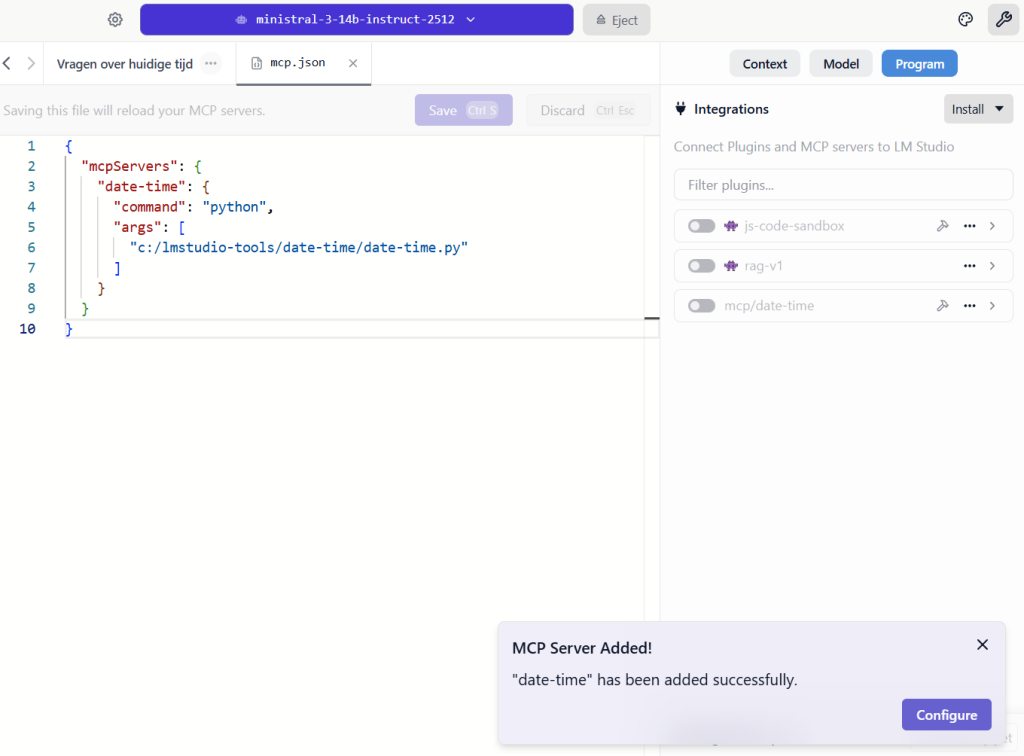Open tools icon for mcp/date-time
Image resolution: width=1024 pixels, height=756 pixels.
[x=942, y=306]
